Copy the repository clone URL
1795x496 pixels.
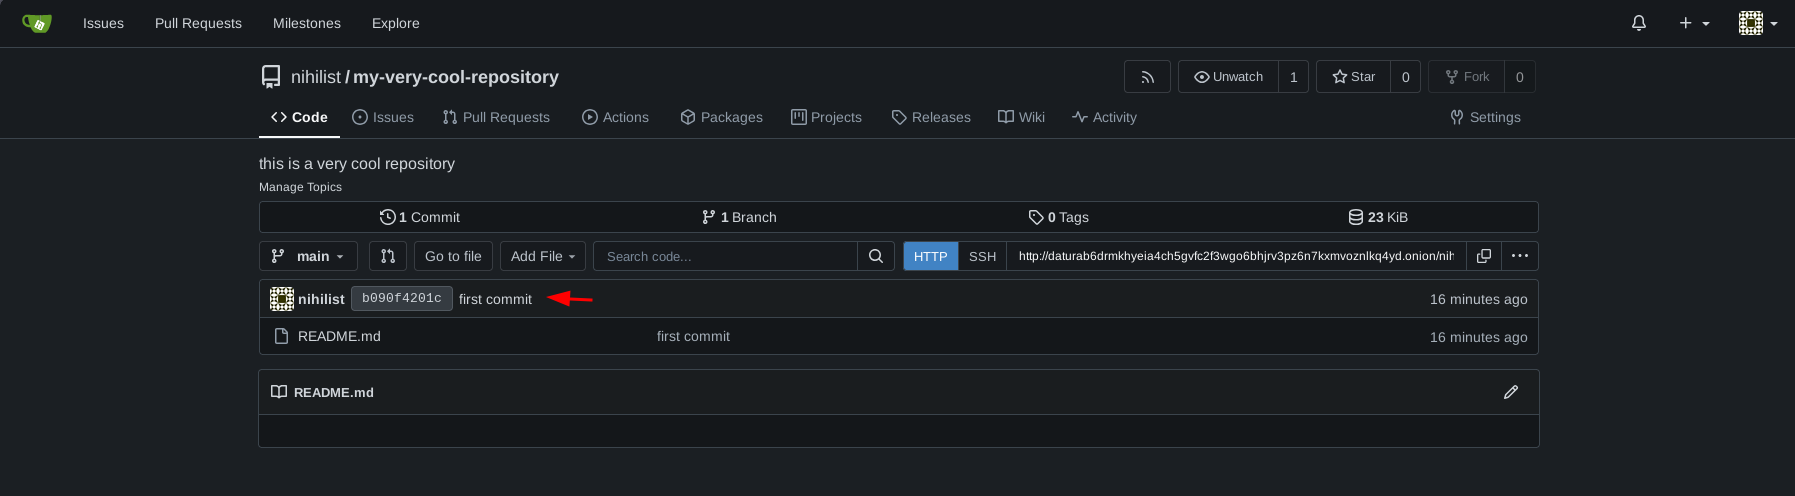[1484, 256]
